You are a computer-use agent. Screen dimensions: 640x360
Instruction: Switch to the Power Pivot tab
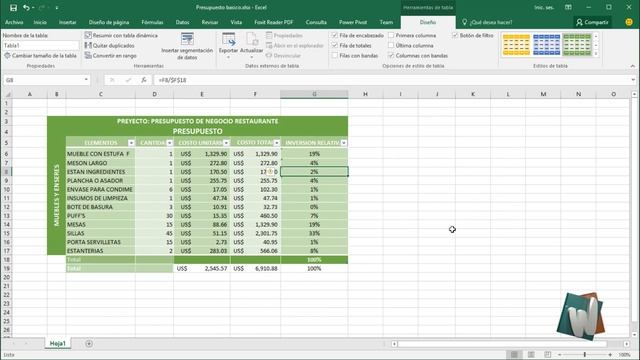pyautogui.click(x=353, y=22)
